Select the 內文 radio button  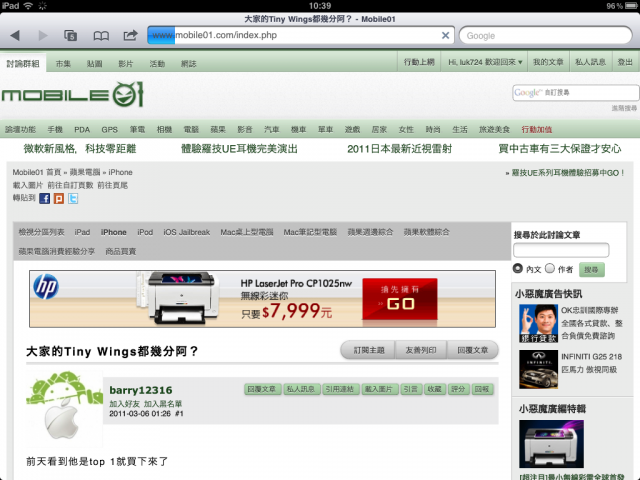click(518, 269)
